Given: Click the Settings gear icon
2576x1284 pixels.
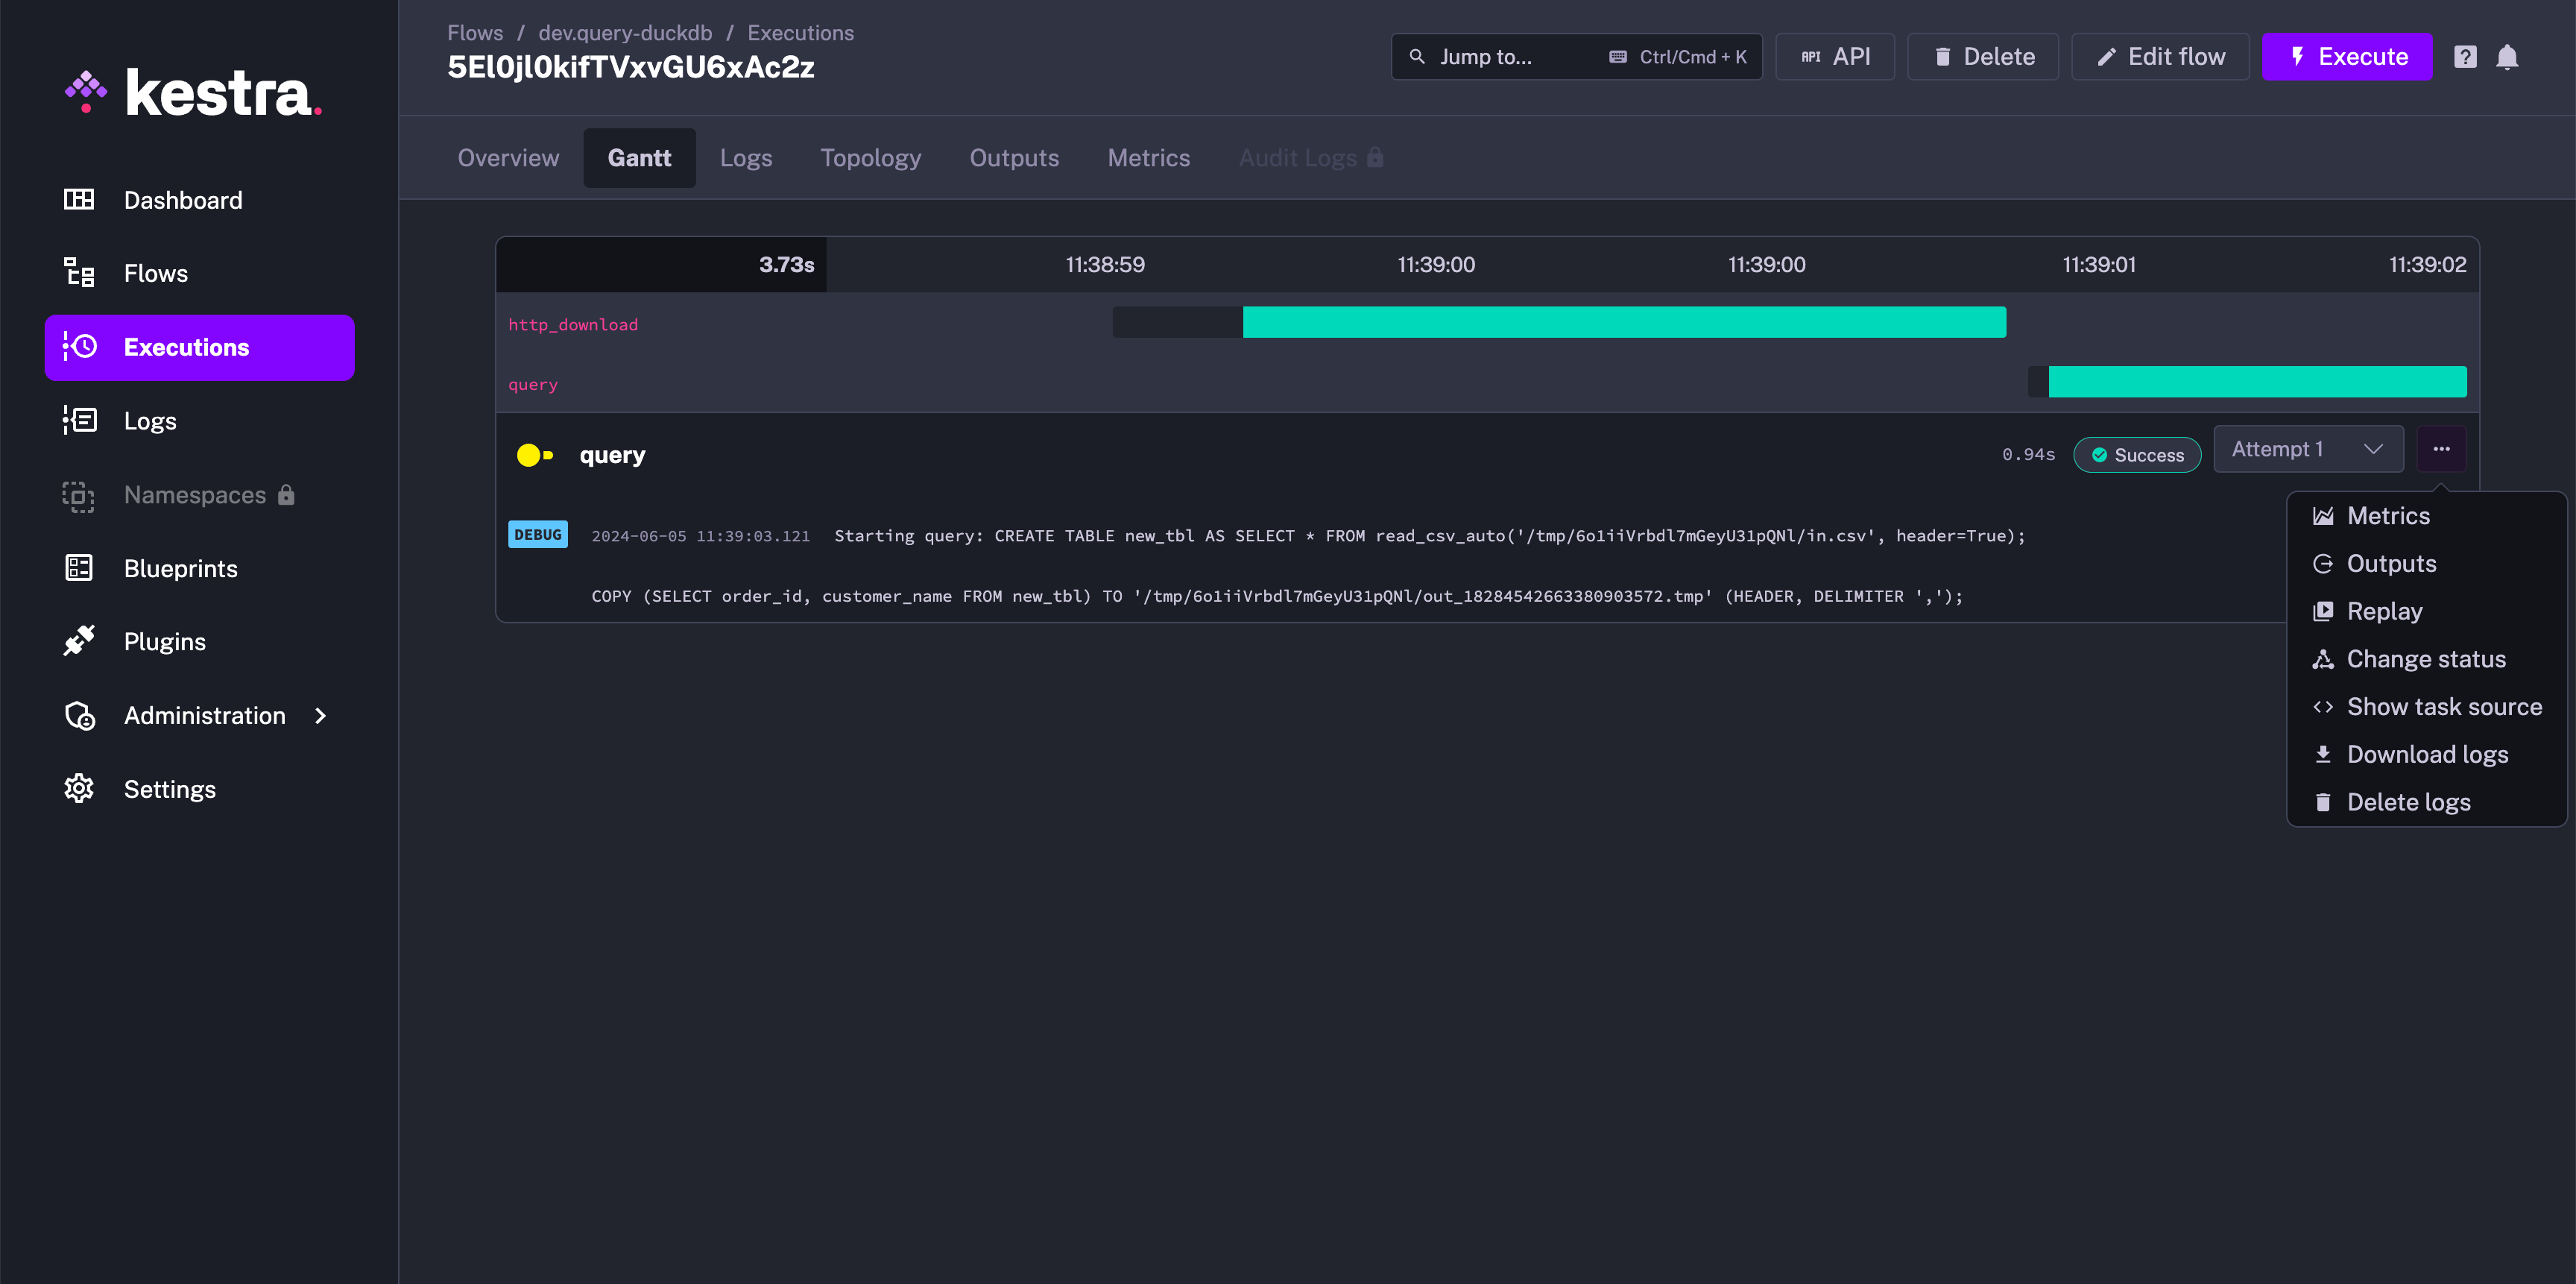Looking at the screenshot, I should pyautogui.click(x=79, y=788).
